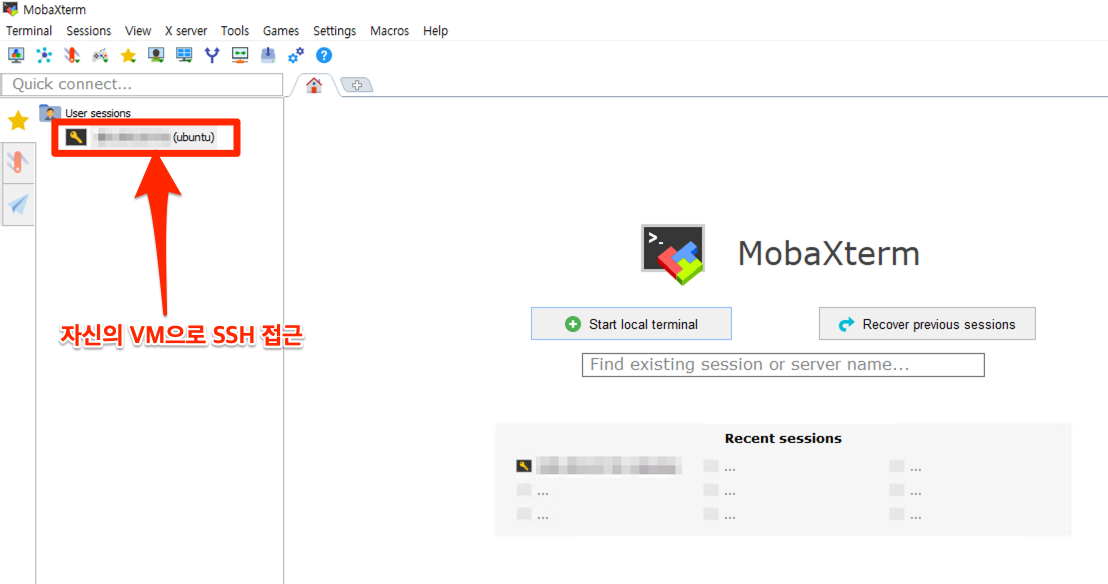Click the Split terminal windows icon
Screen dimensions: 1108x584
tap(184, 55)
